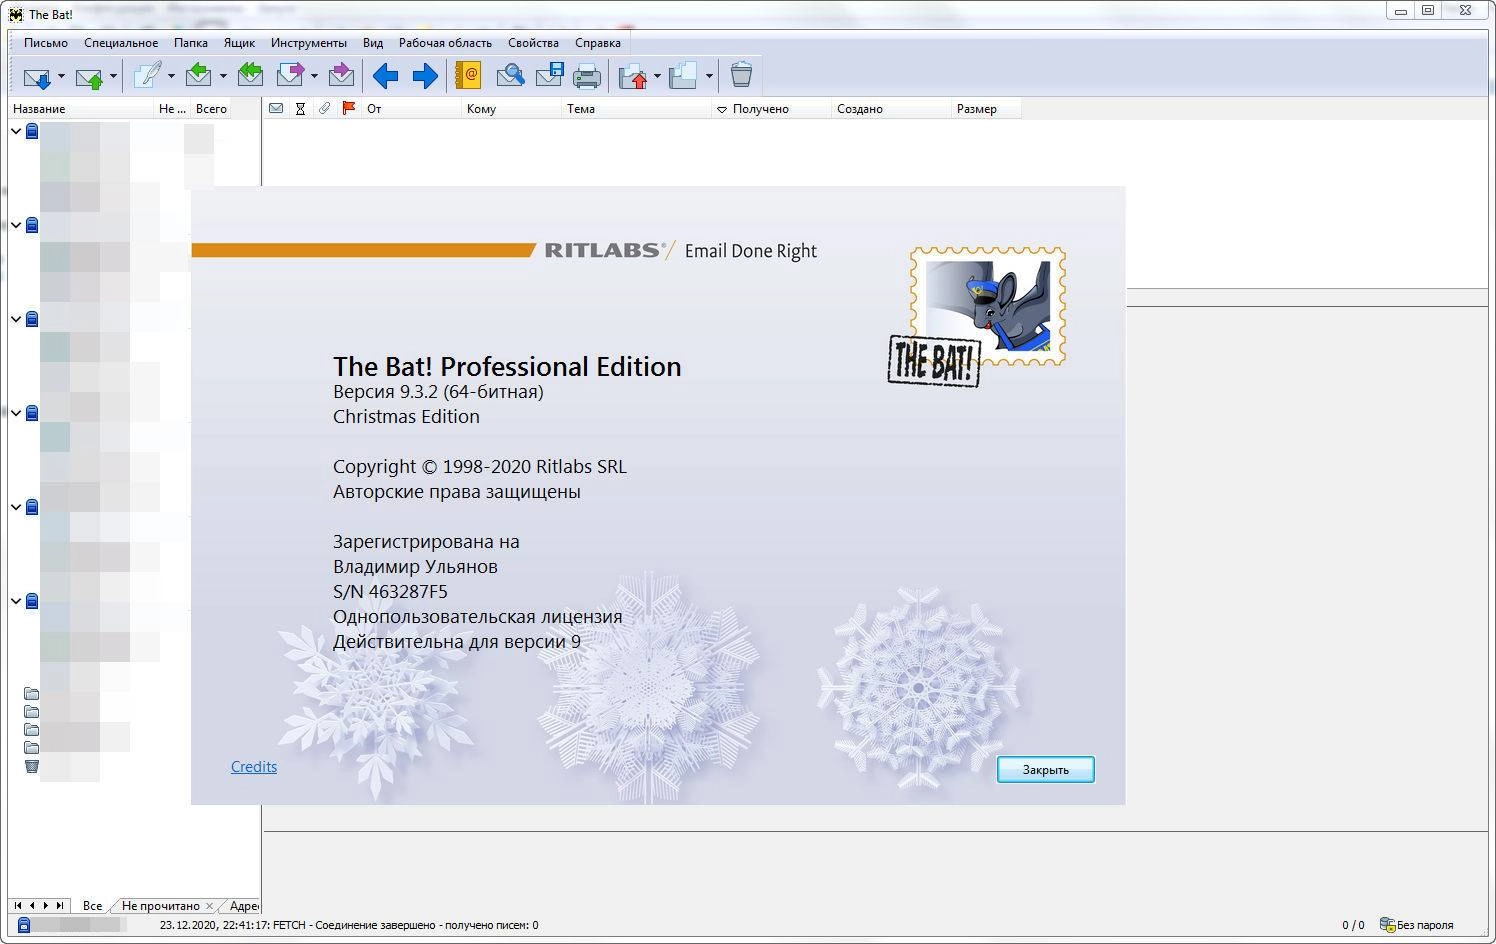
Task: Redirect message with purple arrow icon
Action: [x=341, y=76]
